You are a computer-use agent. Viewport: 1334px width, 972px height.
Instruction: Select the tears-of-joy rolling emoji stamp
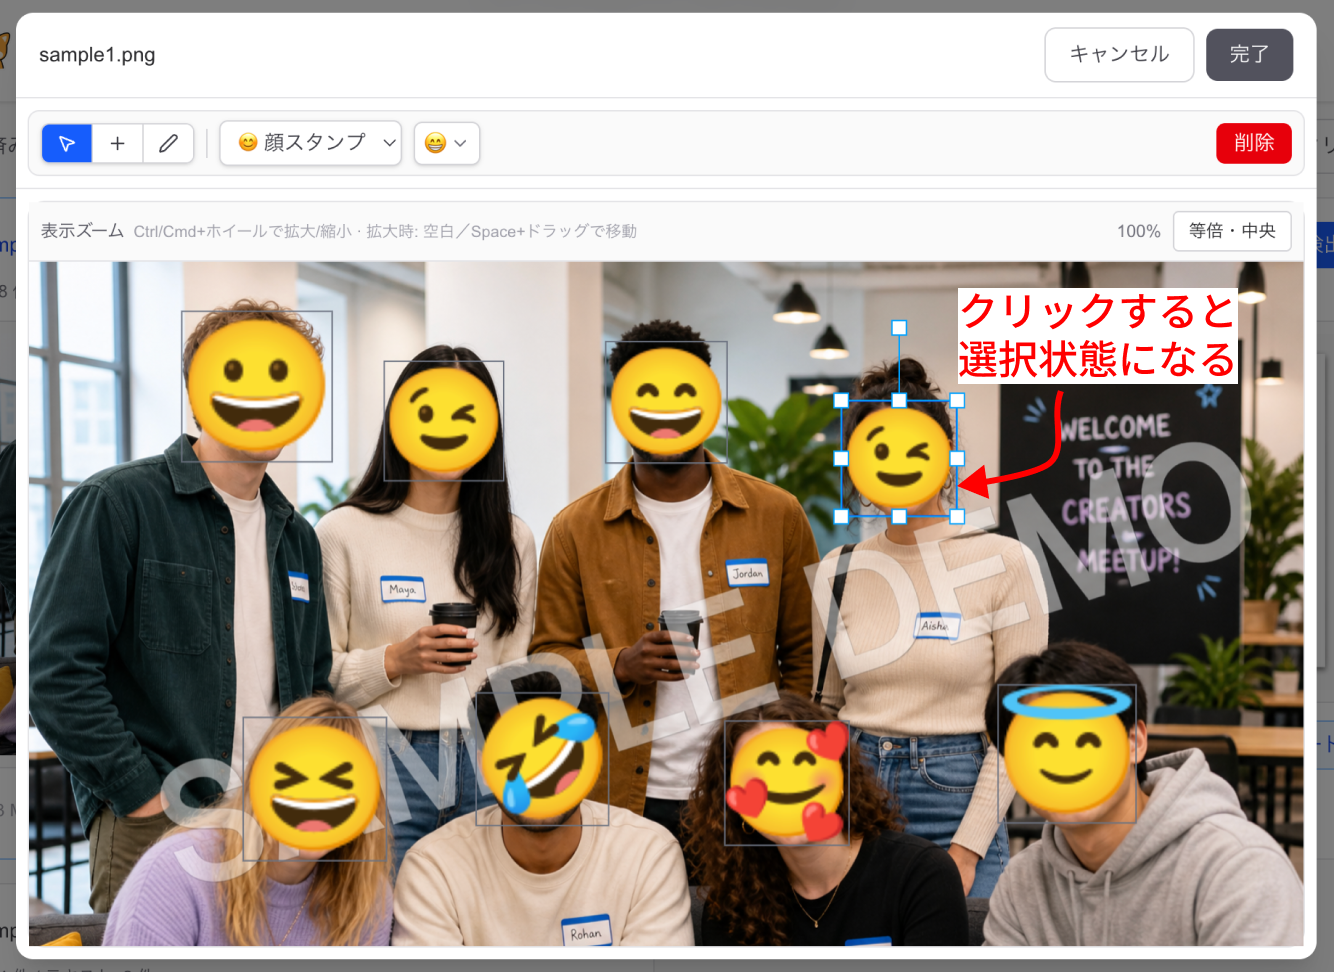coord(542,759)
